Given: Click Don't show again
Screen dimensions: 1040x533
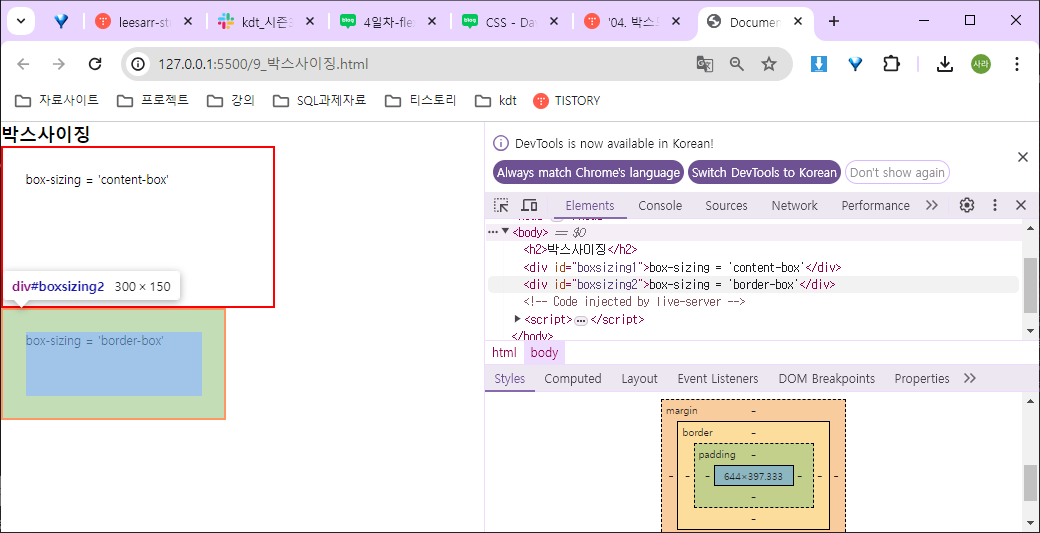Looking at the screenshot, I should (x=897, y=172).
